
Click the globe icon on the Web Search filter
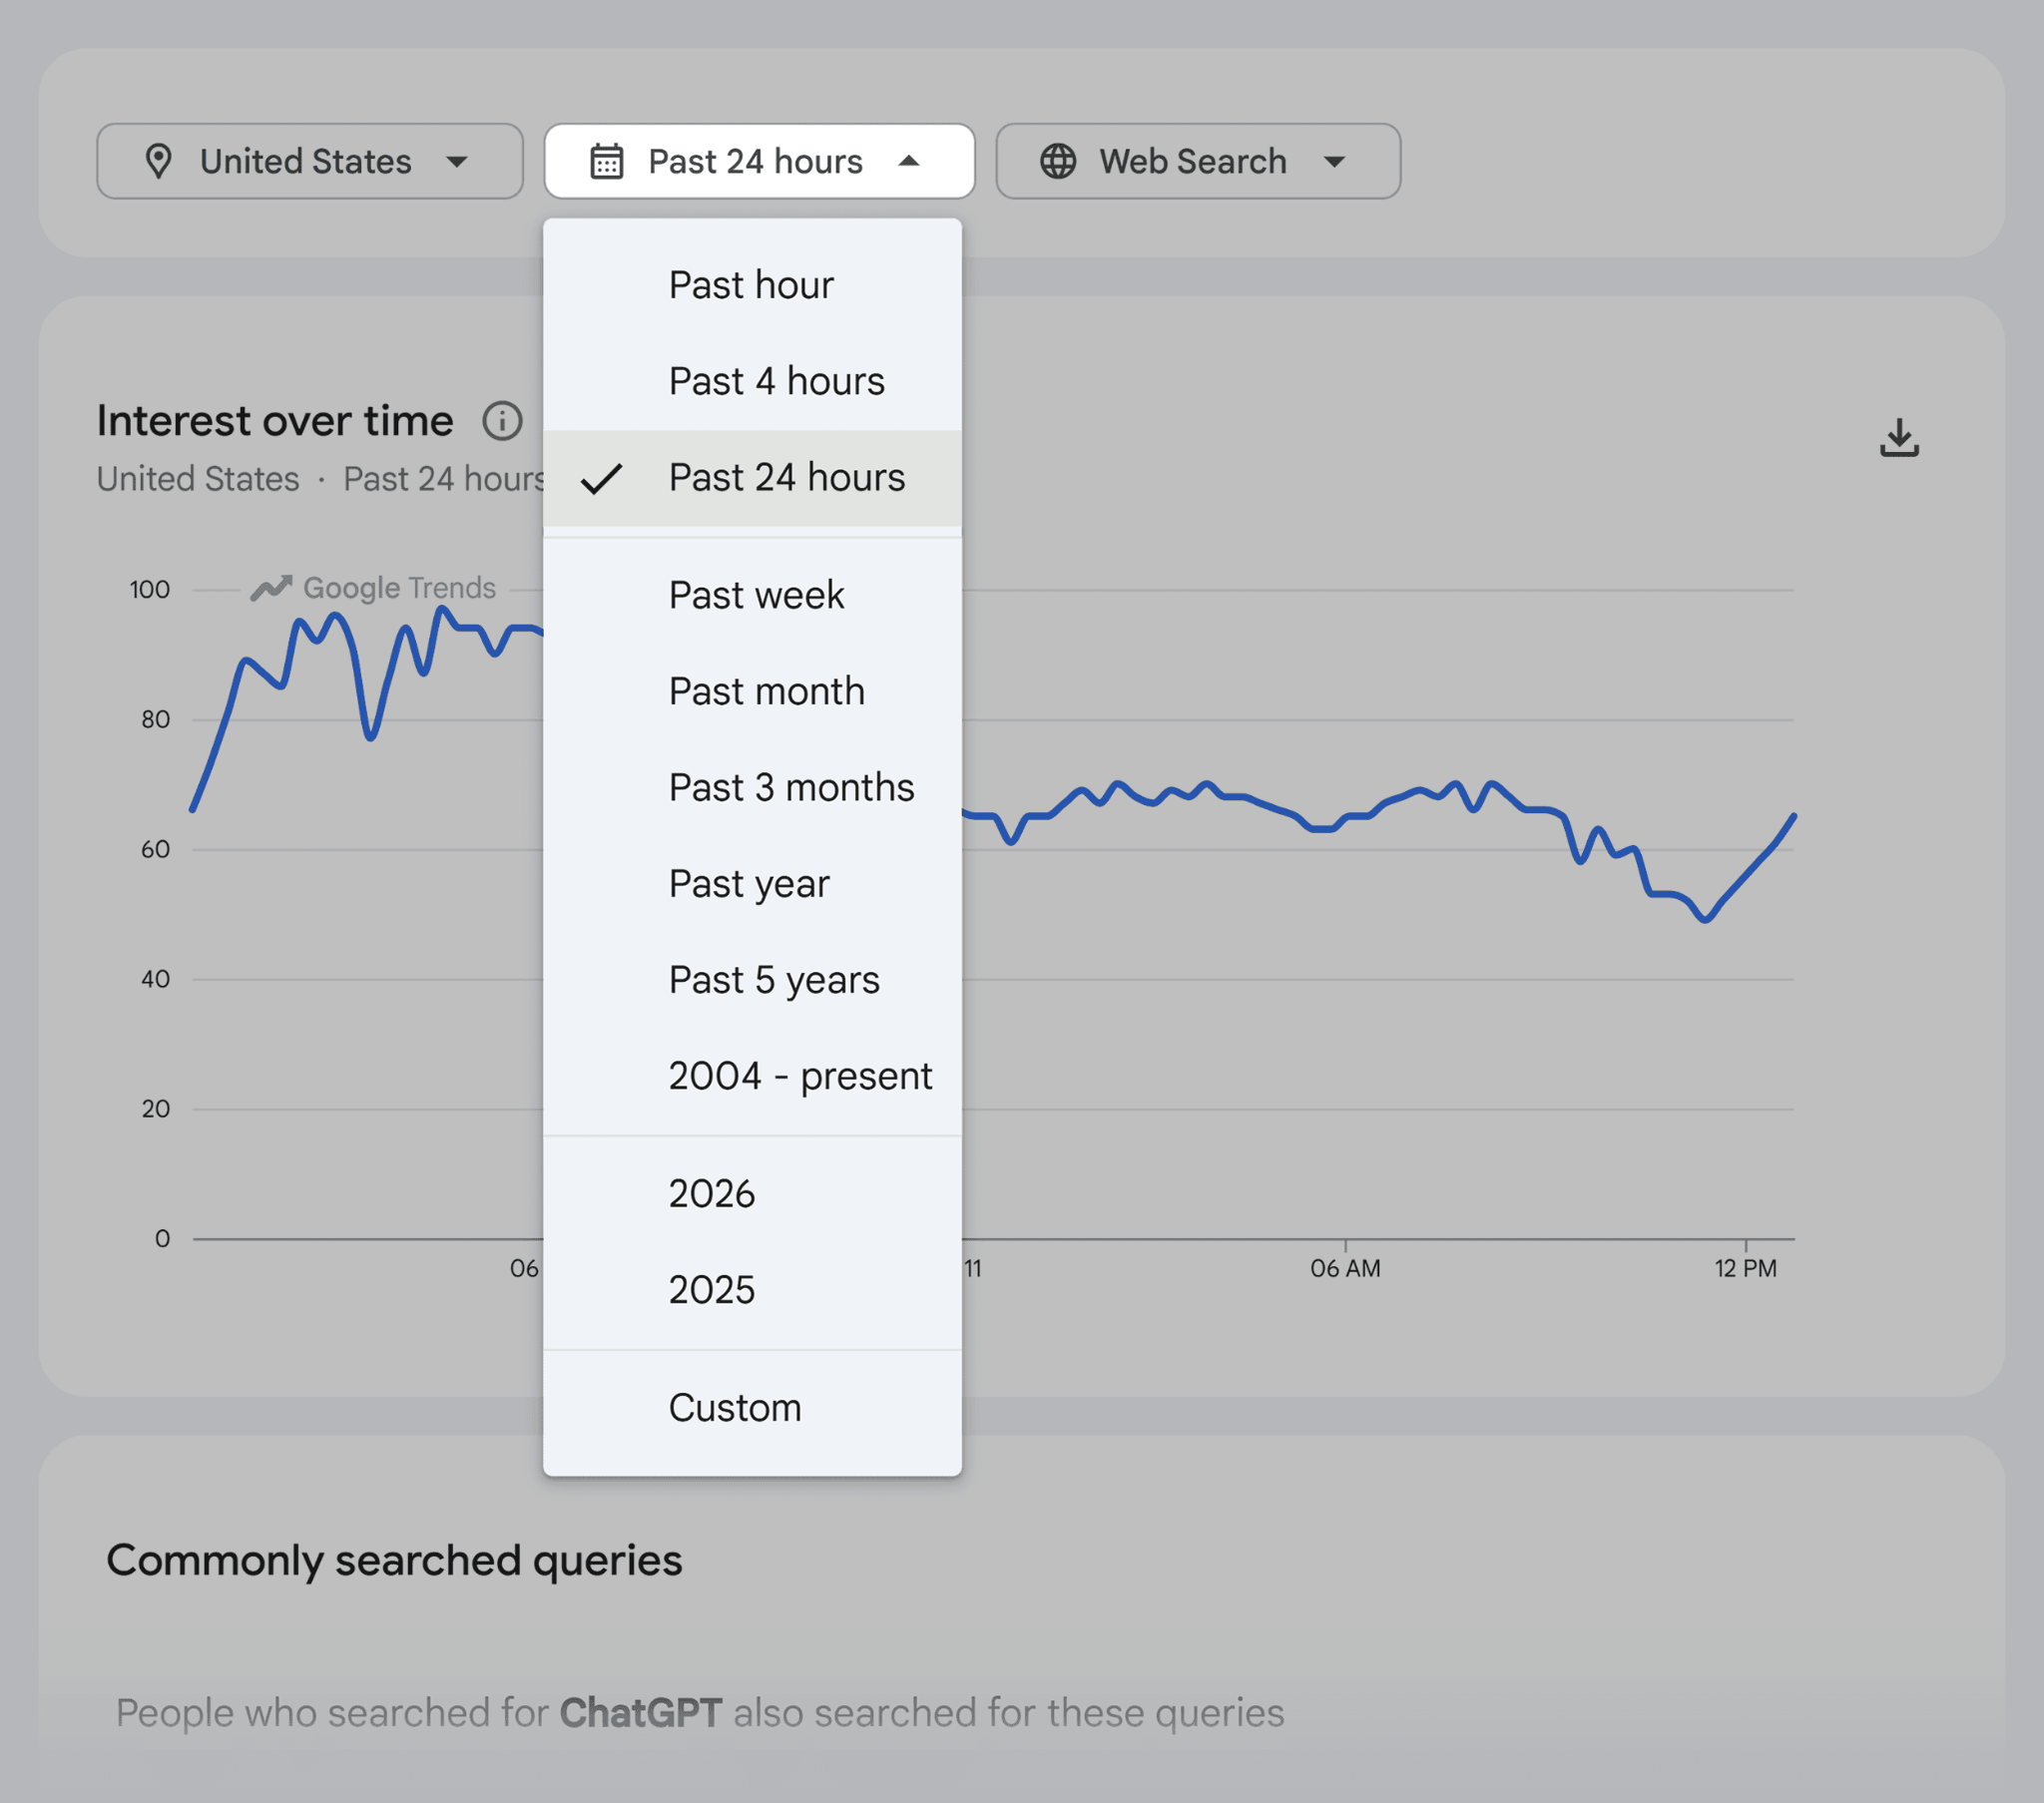click(x=1060, y=161)
